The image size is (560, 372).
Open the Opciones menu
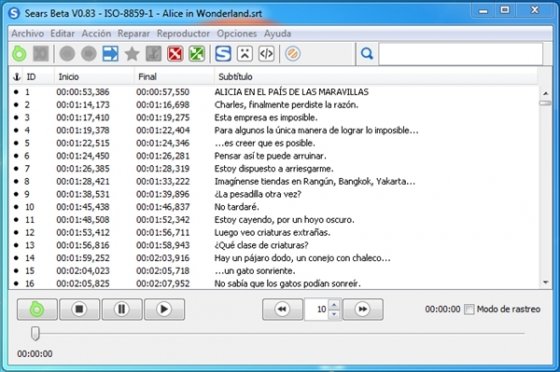click(x=237, y=34)
